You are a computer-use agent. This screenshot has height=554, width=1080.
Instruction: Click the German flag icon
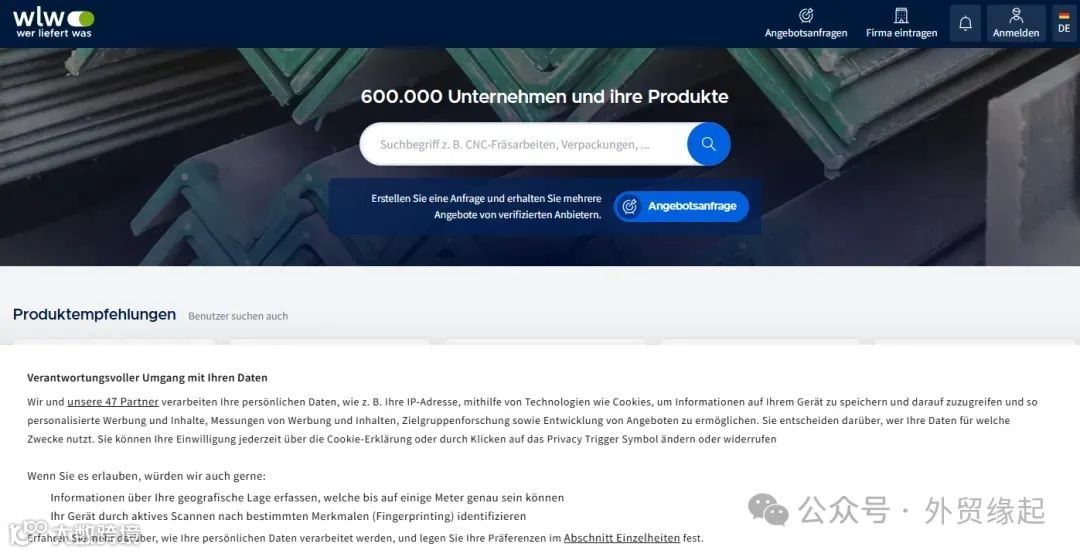(1064, 16)
